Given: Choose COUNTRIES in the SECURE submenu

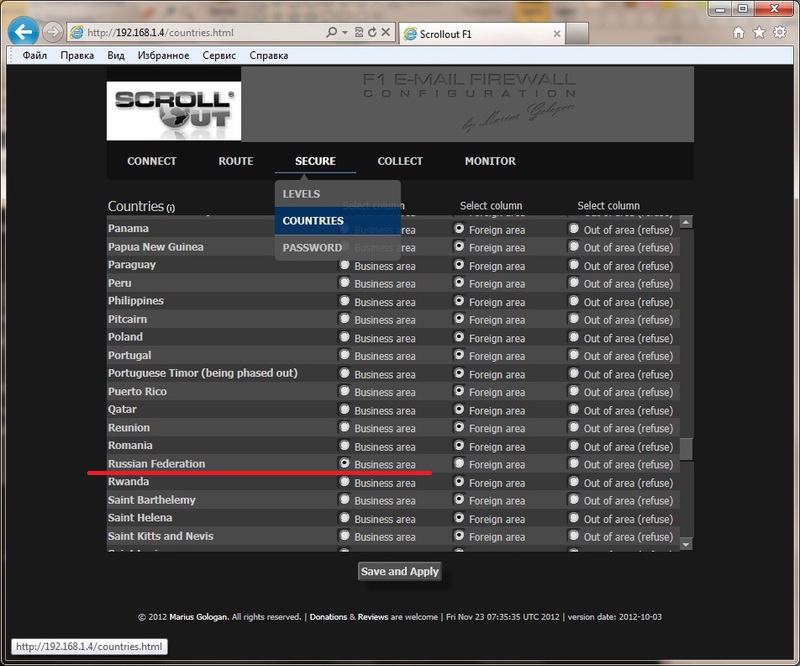Looking at the screenshot, I should 337,220.
